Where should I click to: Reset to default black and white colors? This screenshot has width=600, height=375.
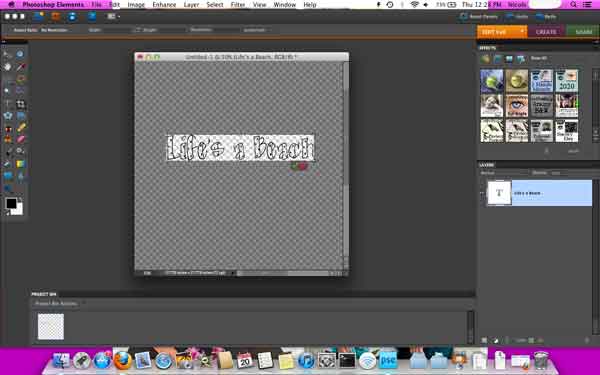click(7, 213)
